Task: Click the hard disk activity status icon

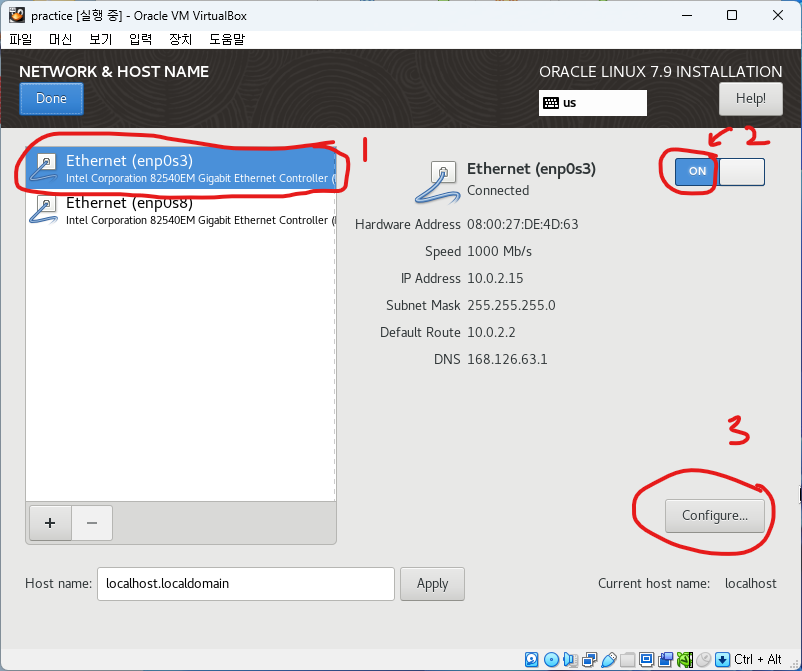Action: coord(531,659)
